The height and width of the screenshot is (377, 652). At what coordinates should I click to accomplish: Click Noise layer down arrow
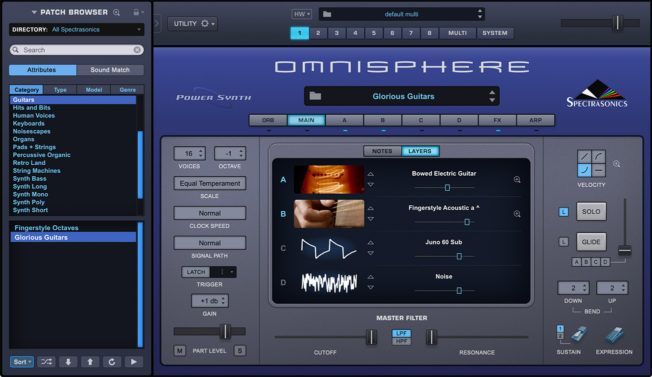[x=370, y=287]
